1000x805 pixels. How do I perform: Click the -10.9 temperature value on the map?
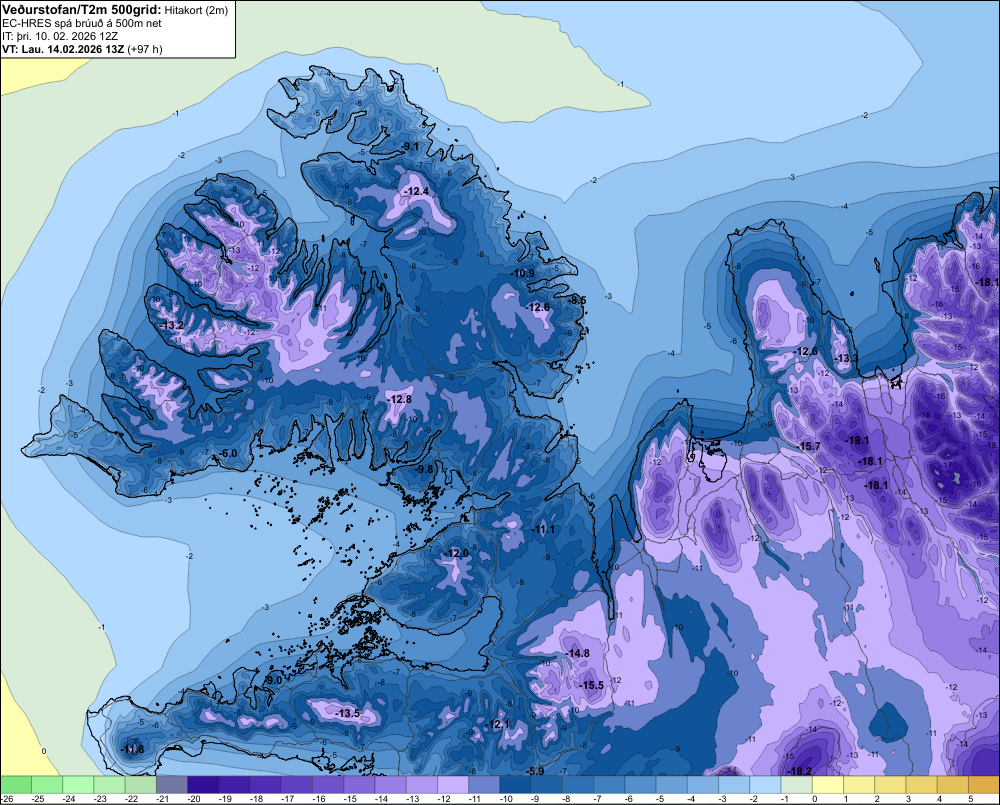tap(523, 273)
